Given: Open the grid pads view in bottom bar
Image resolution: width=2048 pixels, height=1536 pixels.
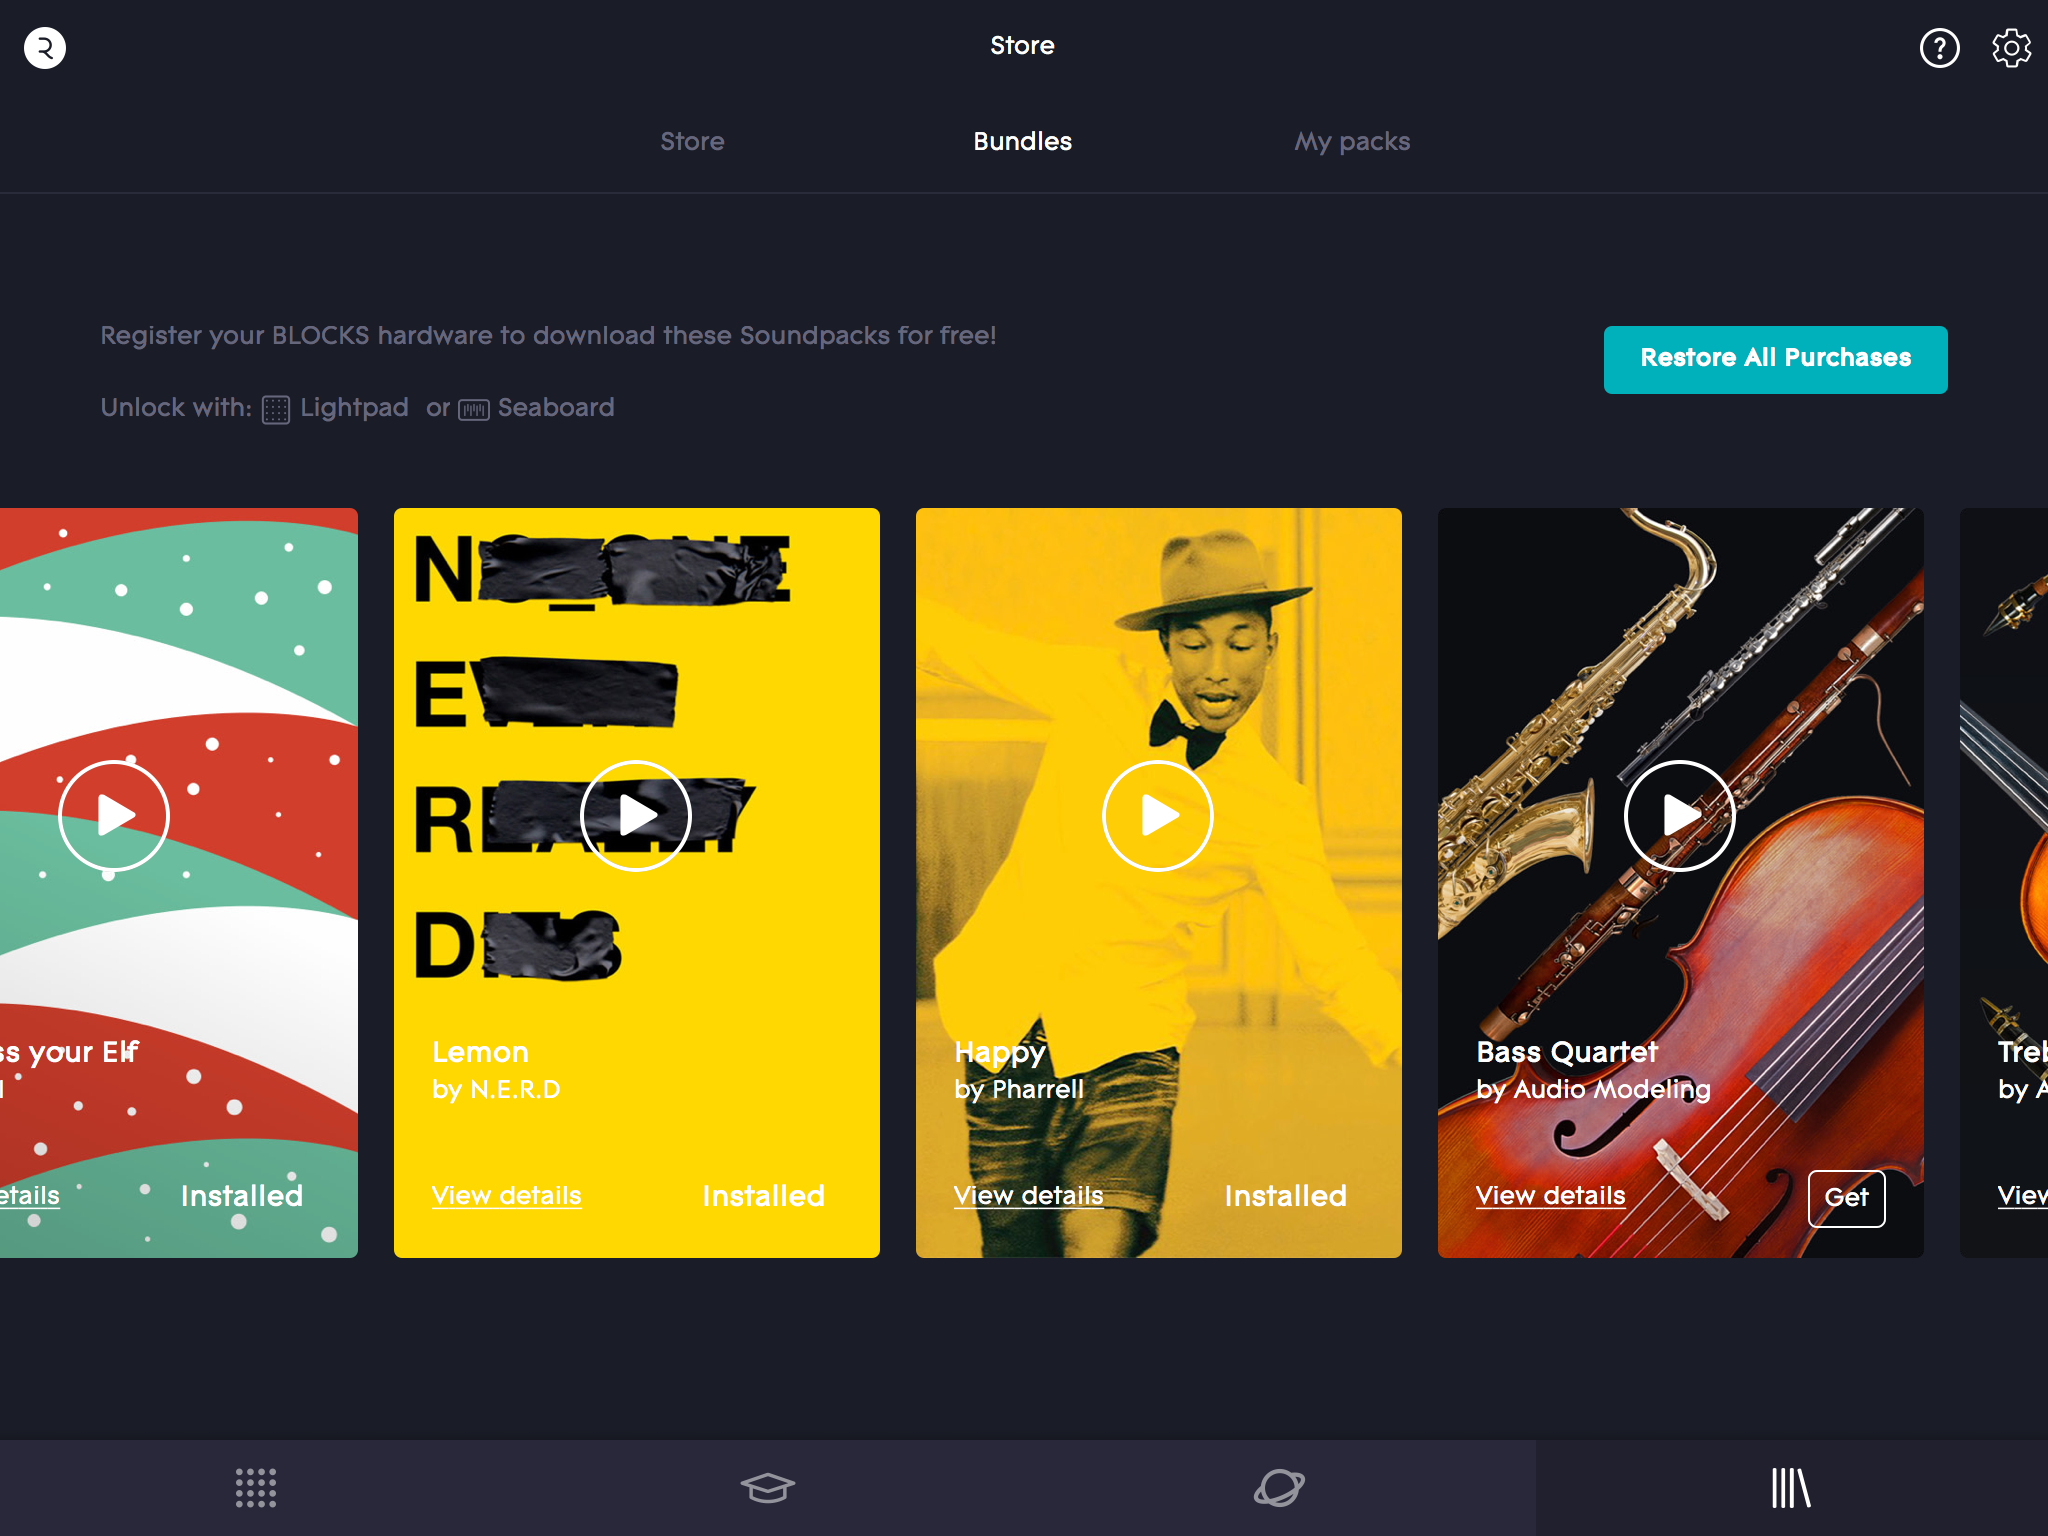Looking at the screenshot, I should pos(256,1488).
